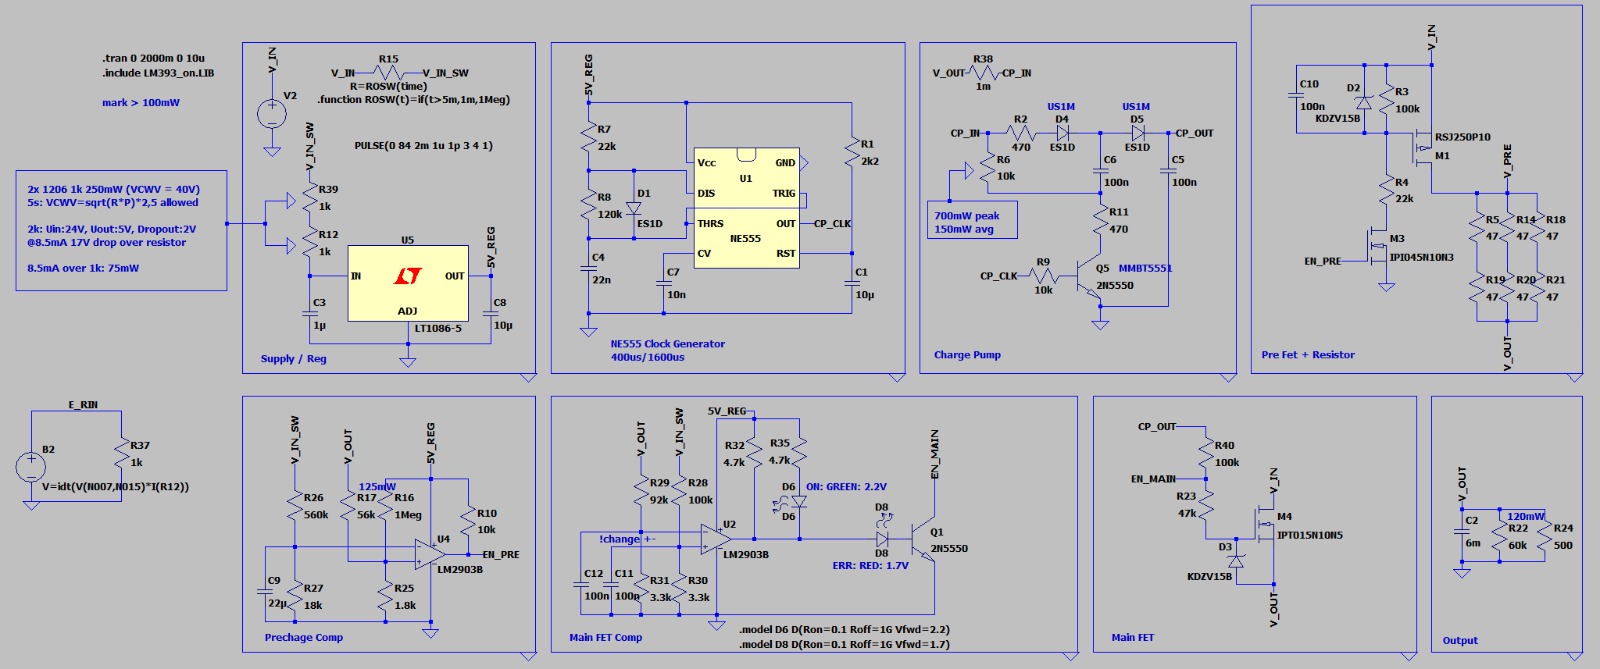The height and width of the screenshot is (669, 1600).
Task: Select the B2 behavioral voltage source
Action: coord(31,466)
